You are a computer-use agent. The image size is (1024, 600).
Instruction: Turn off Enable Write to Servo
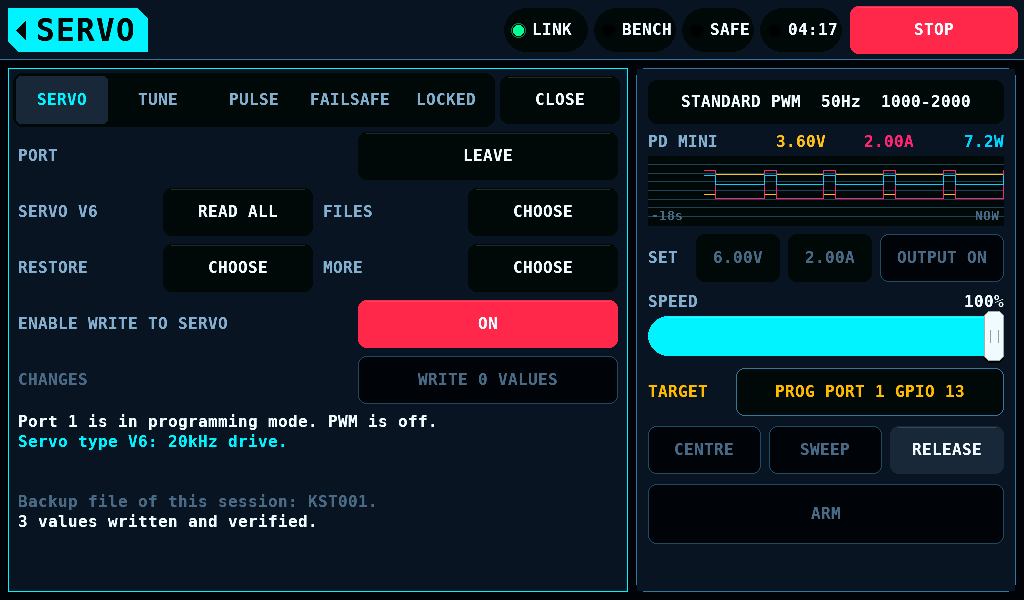click(x=488, y=324)
